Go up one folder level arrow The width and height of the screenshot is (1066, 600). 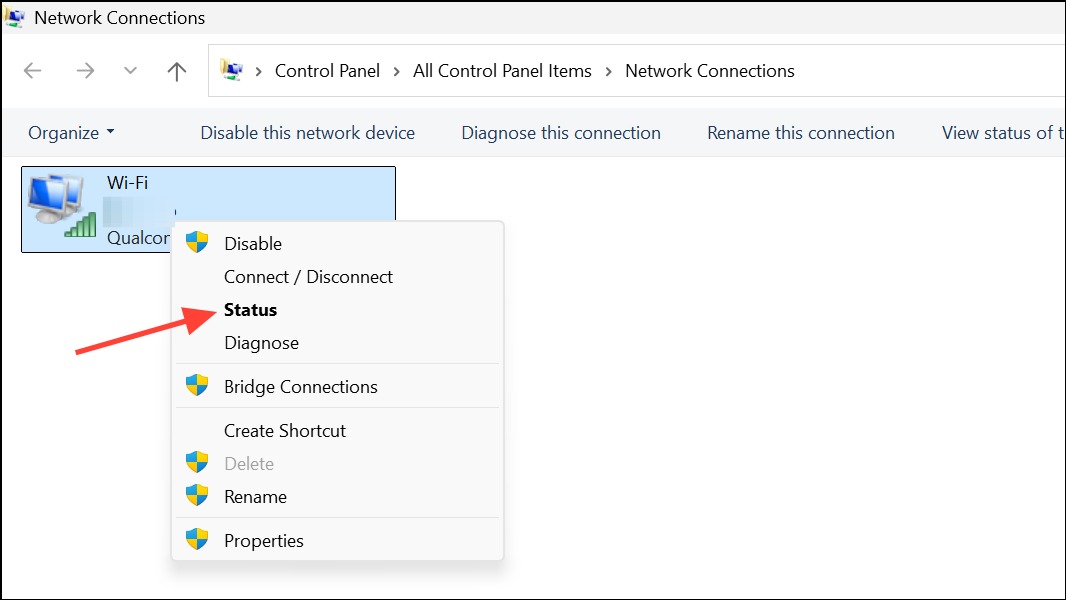177,71
